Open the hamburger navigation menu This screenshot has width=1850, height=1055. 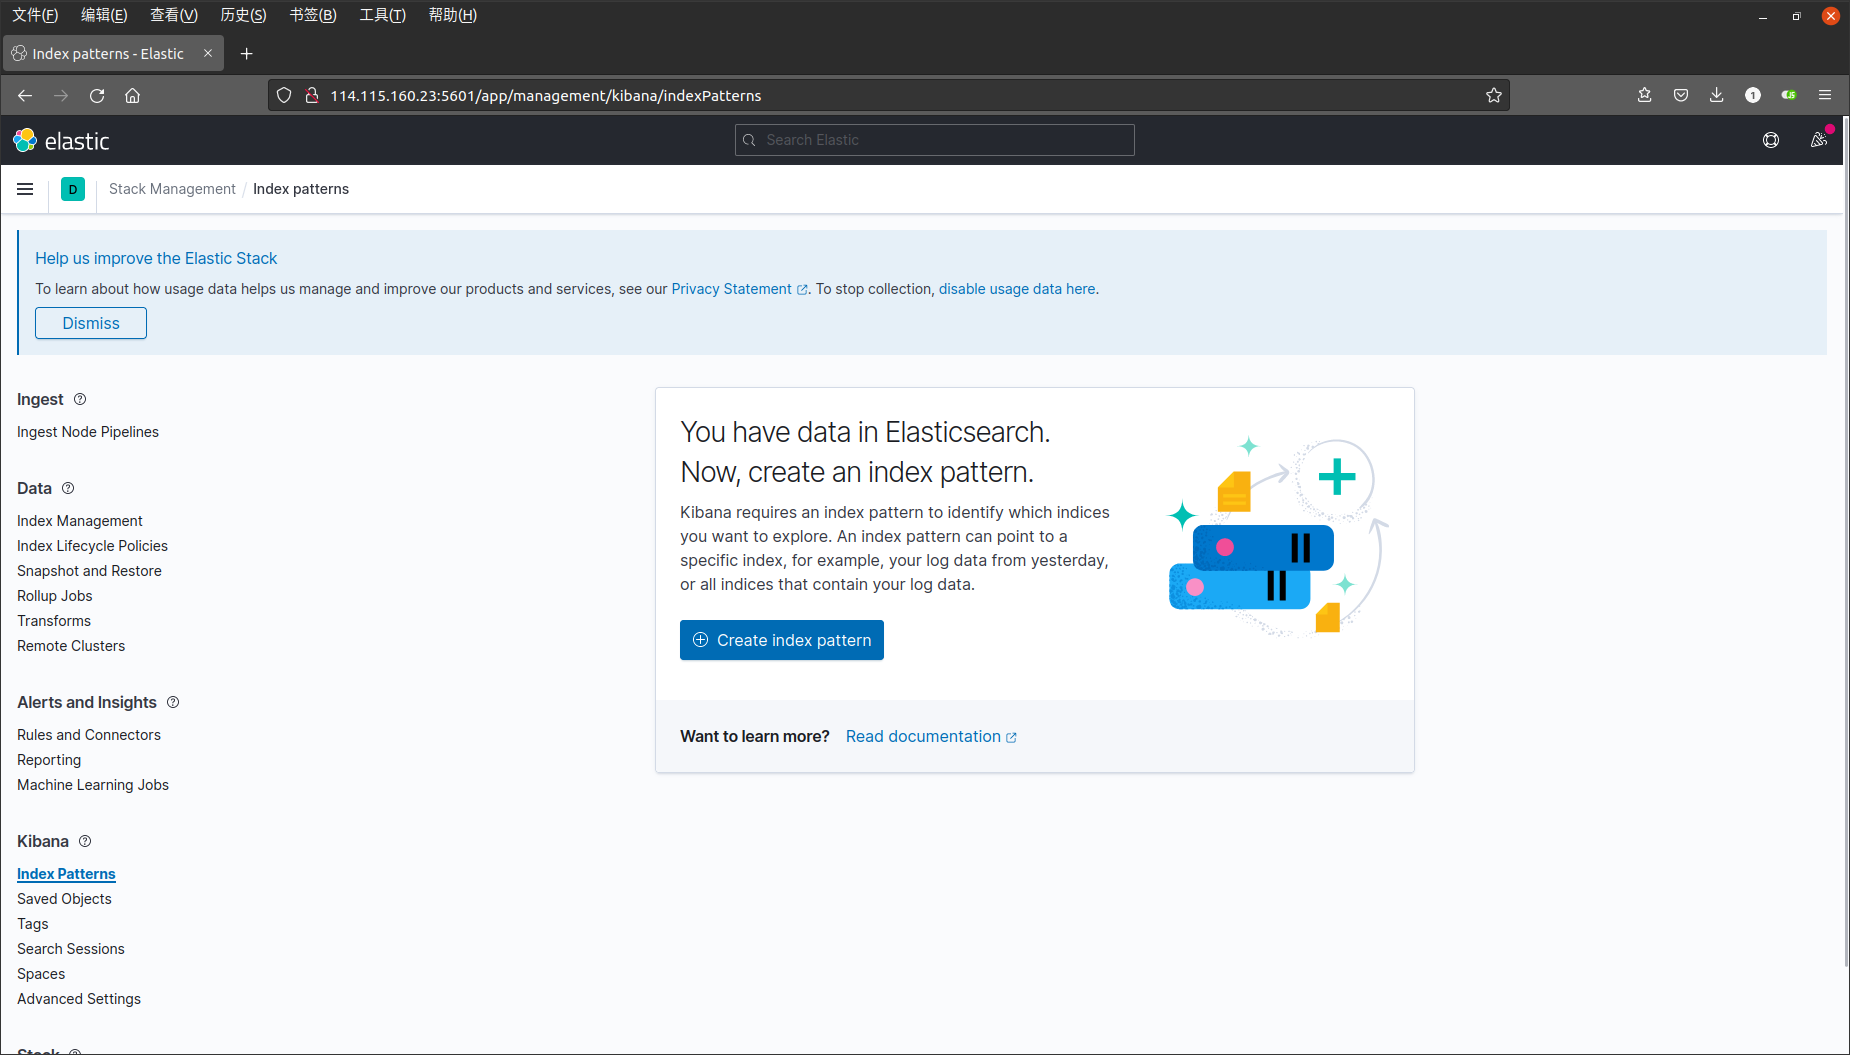pyautogui.click(x=25, y=189)
